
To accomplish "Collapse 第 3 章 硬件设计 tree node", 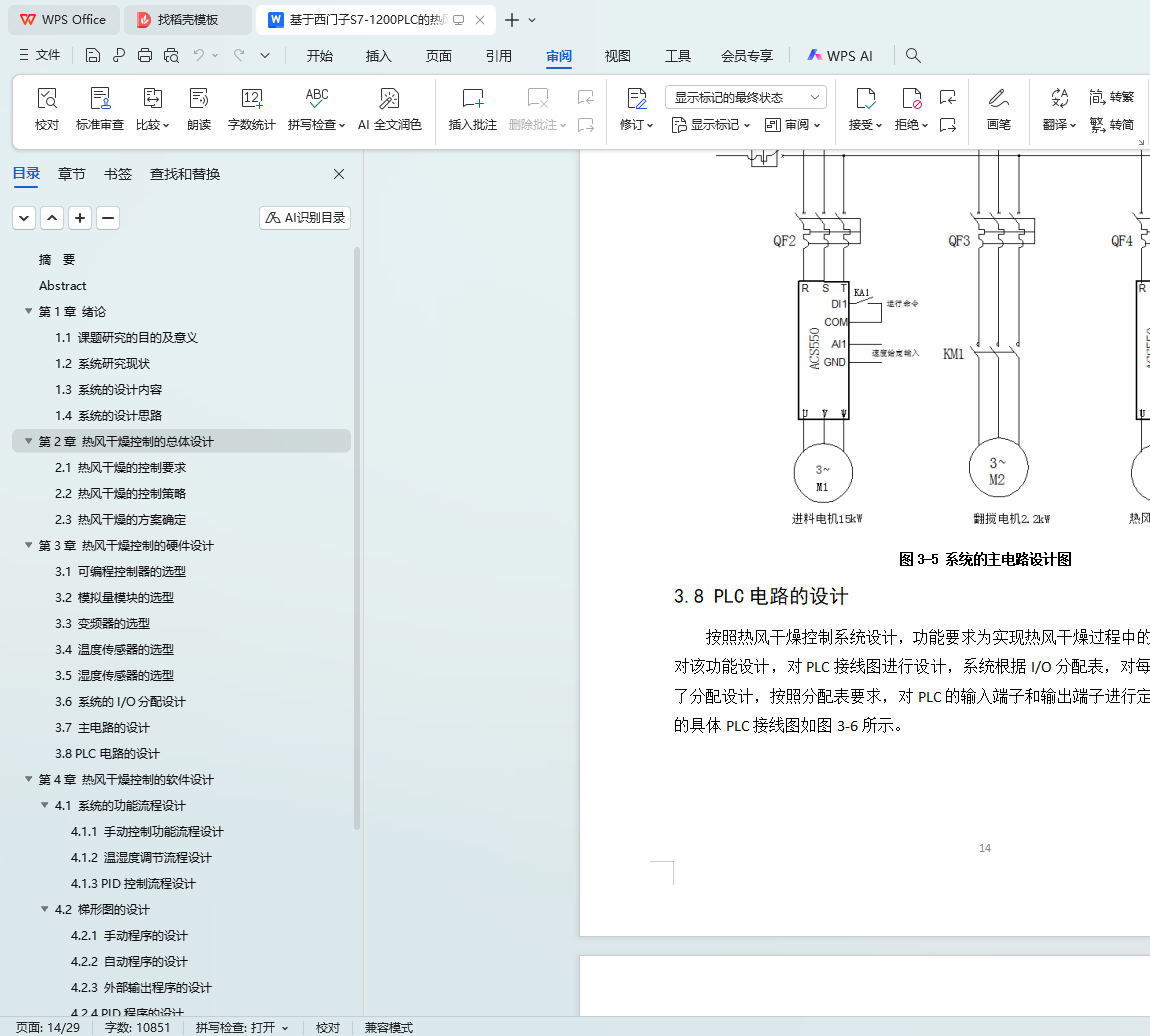I will [29, 545].
